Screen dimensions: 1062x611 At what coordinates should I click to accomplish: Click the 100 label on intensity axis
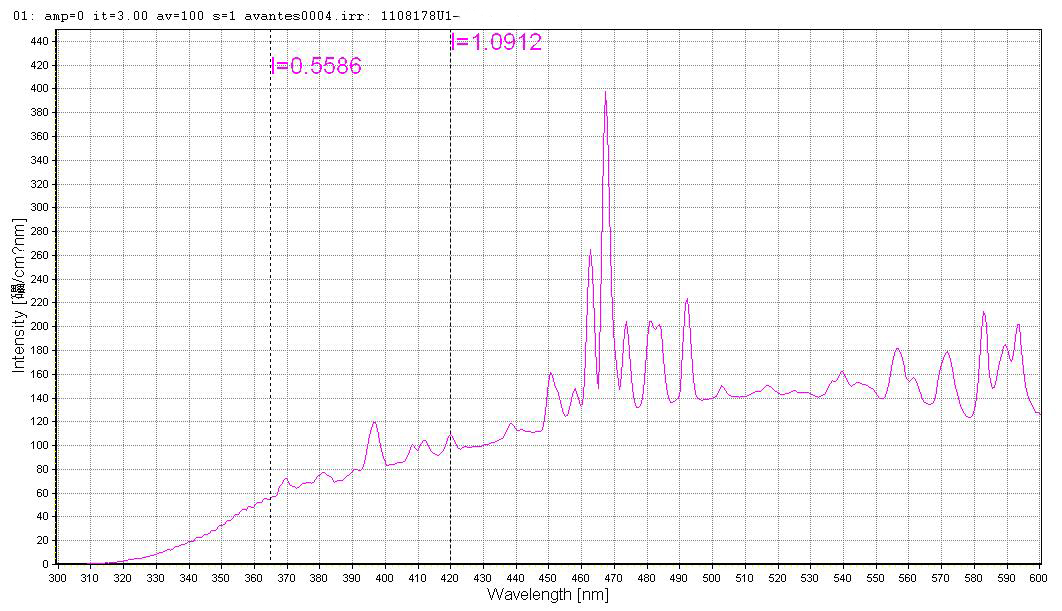tap(39, 445)
